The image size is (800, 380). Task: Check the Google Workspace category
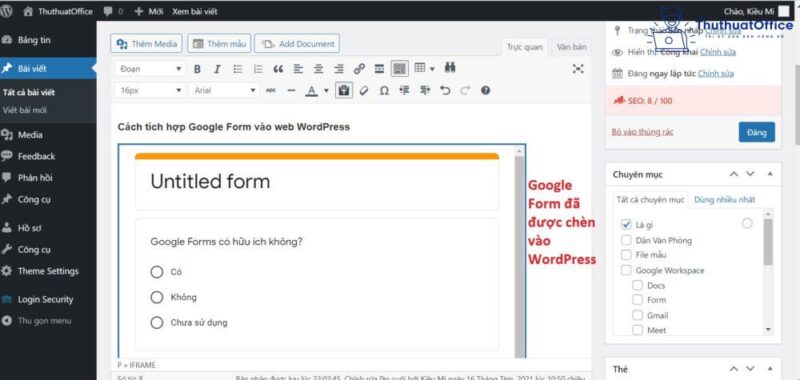click(x=626, y=270)
